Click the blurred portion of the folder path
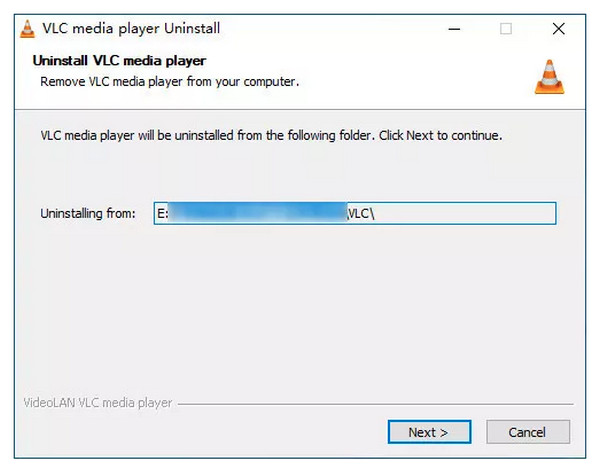The image size is (600, 469). coord(257,213)
